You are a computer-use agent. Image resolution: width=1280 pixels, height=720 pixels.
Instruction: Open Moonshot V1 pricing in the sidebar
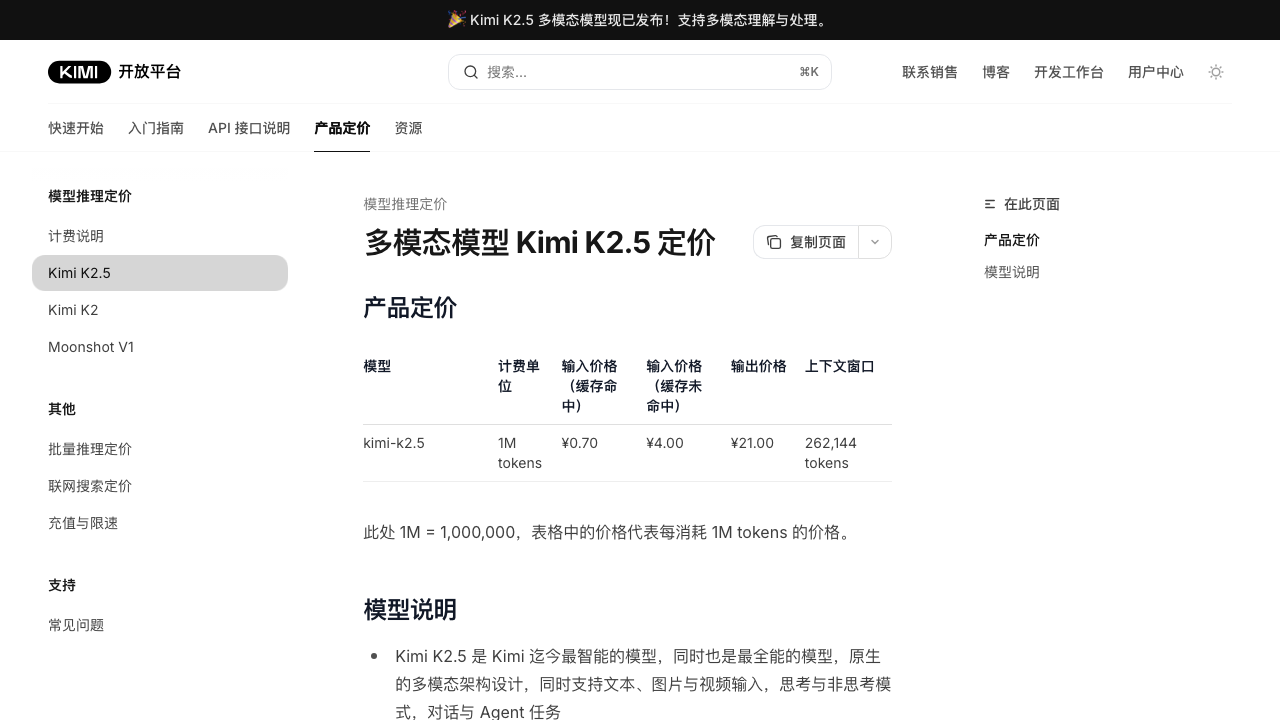point(91,347)
